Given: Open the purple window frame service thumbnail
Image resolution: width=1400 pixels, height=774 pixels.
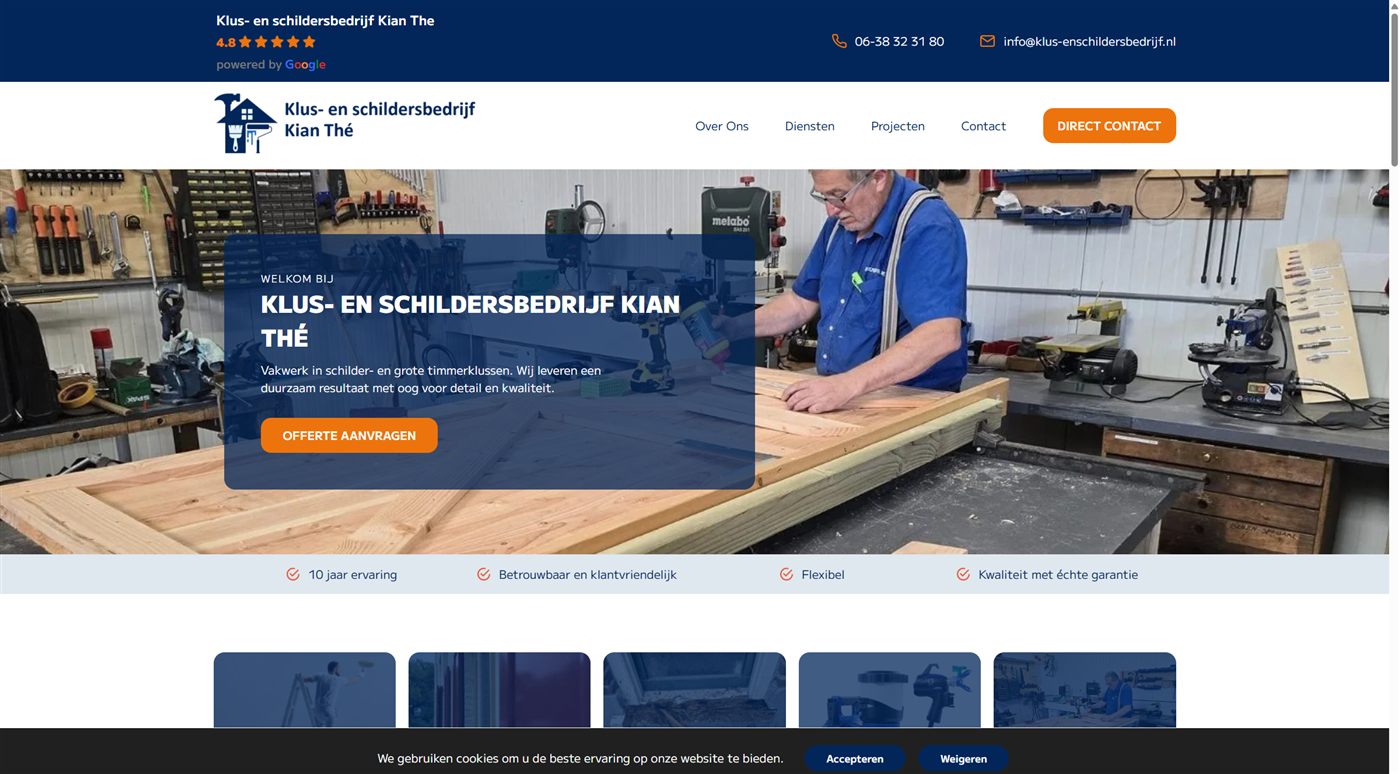Looking at the screenshot, I should click(500, 691).
